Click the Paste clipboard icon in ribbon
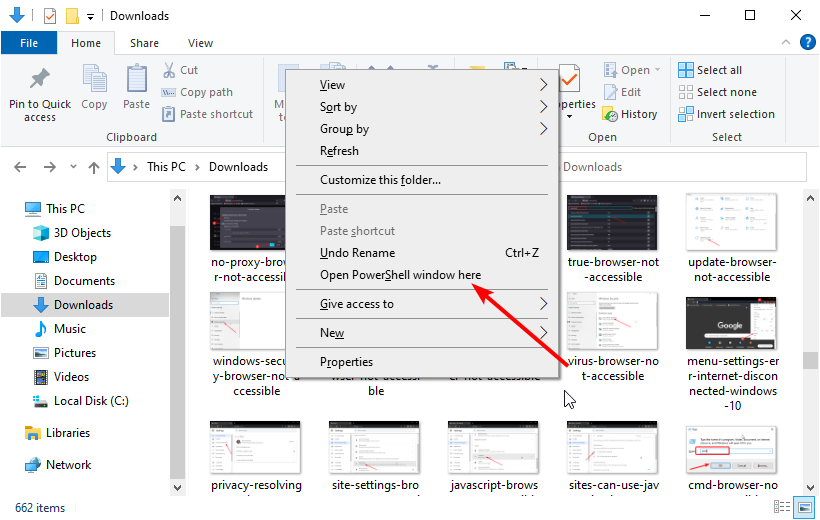The width and height of the screenshot is (820, 520). 136,79
